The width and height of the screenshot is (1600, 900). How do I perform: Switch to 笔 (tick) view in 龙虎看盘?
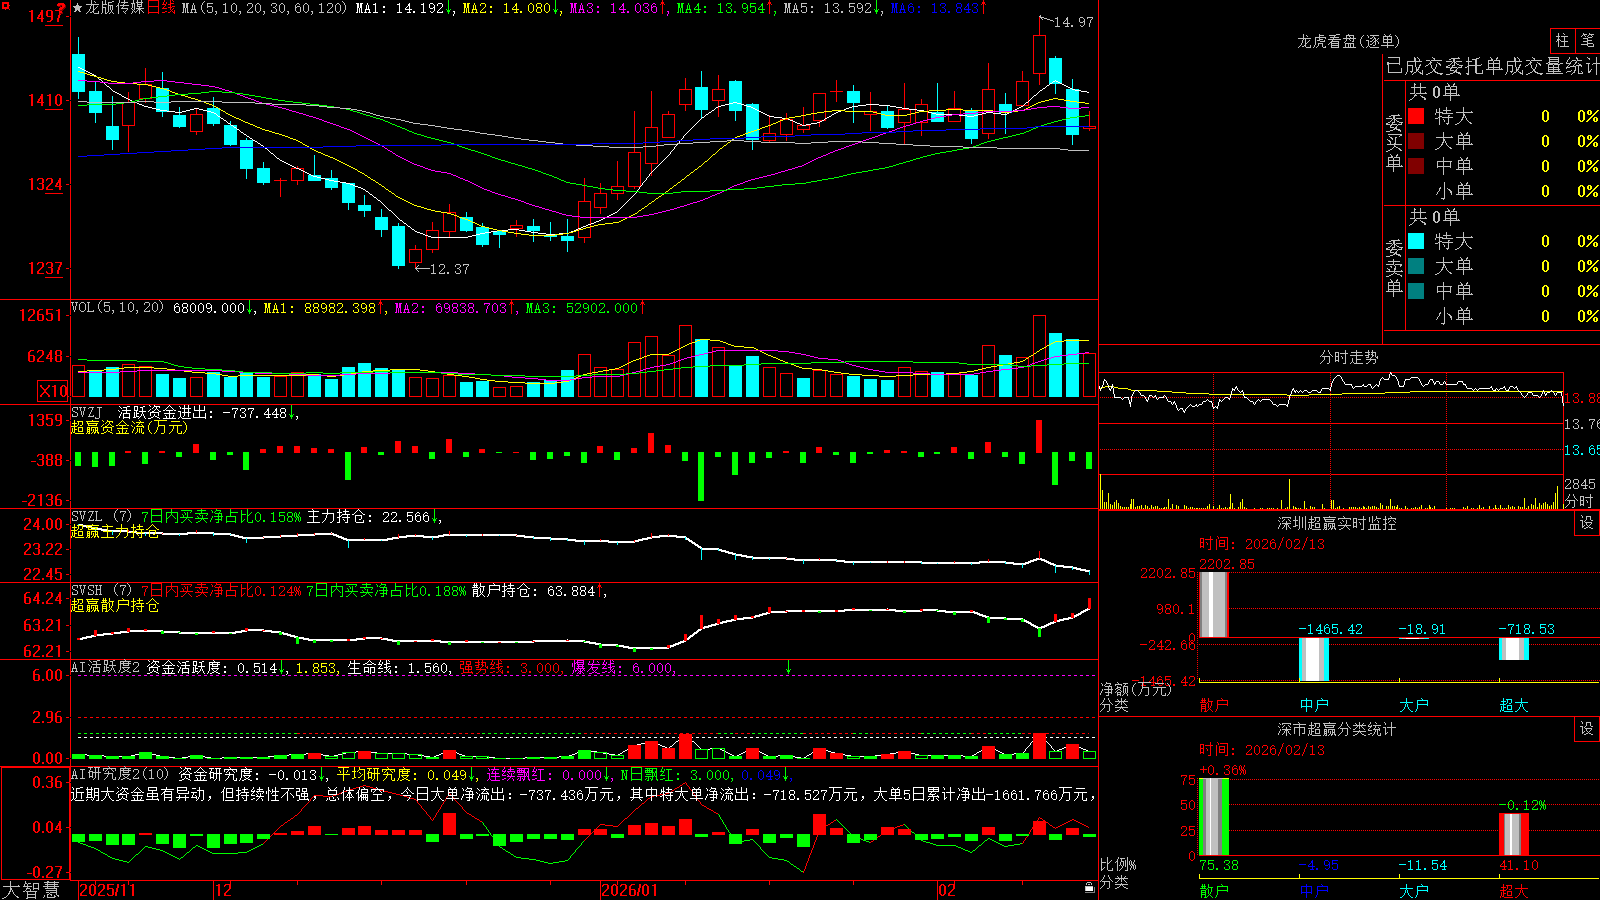coord(1587,40)
